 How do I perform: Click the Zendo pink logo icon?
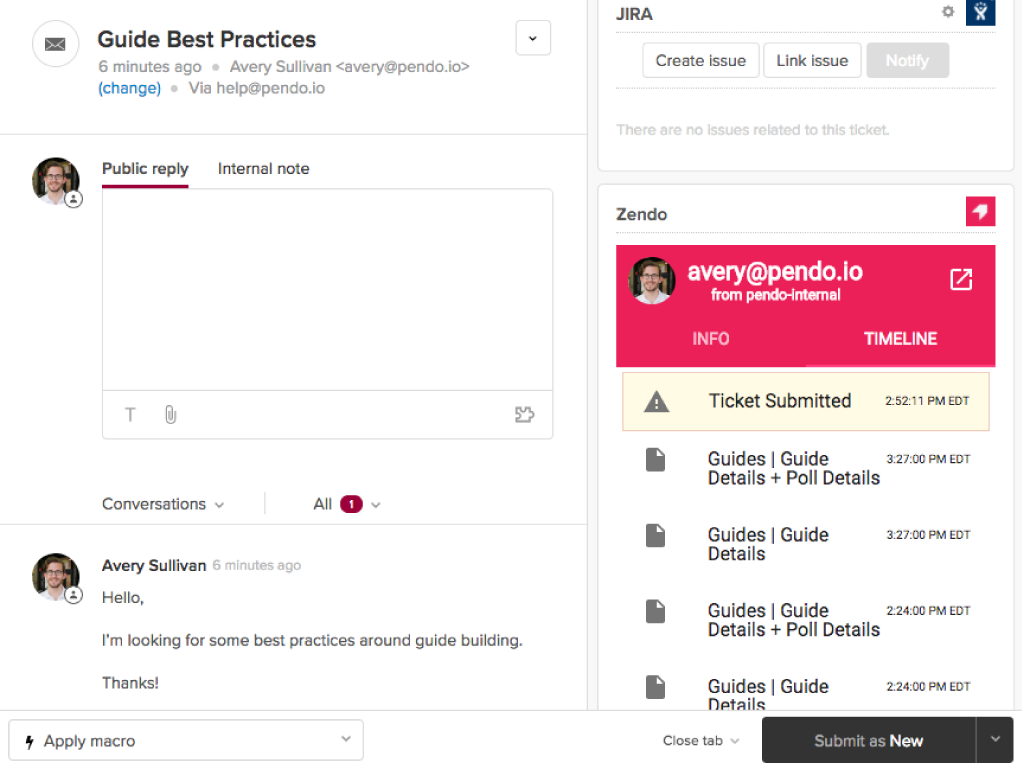(x=980, y=212)
